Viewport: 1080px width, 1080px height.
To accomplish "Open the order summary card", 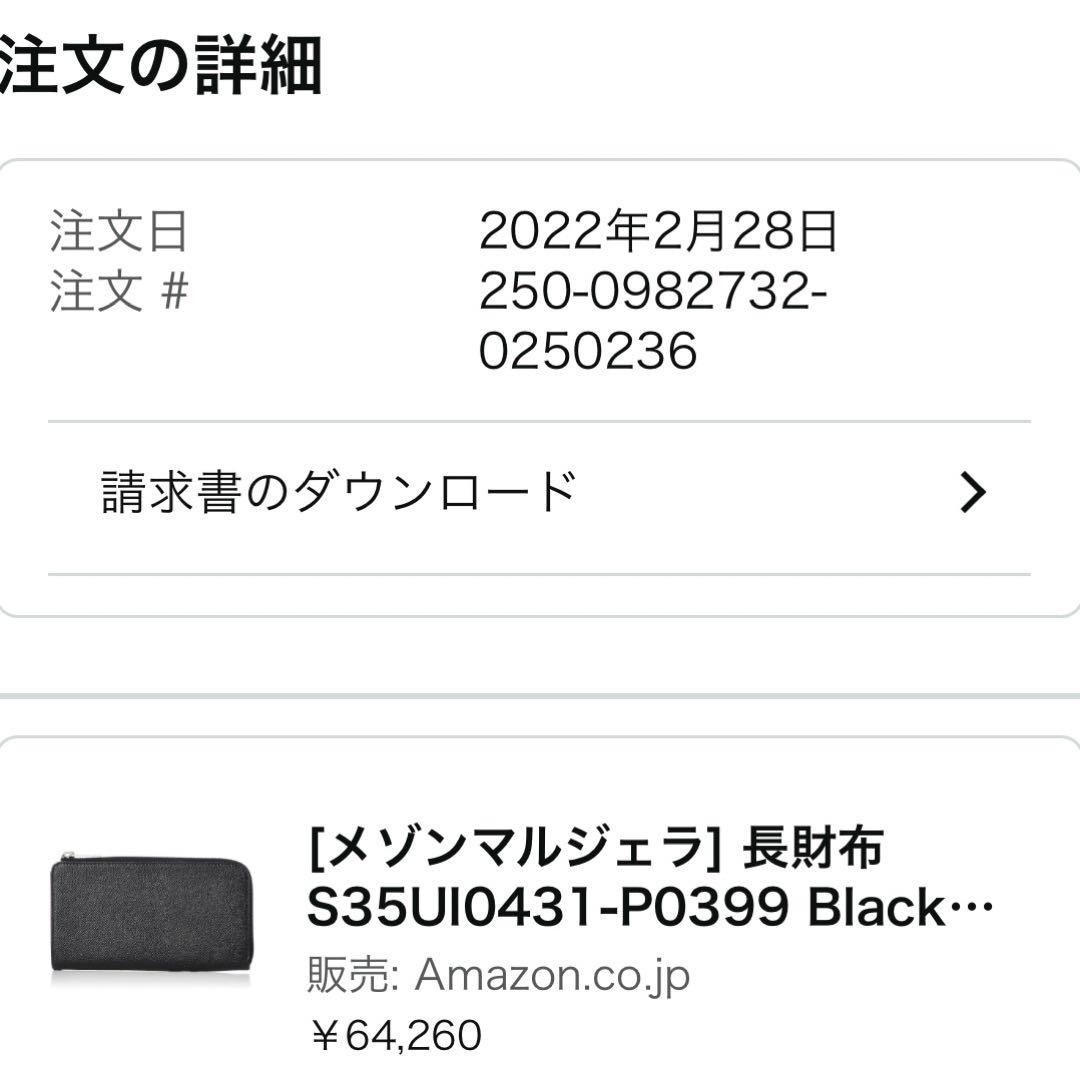I will [x=540, y=380].
